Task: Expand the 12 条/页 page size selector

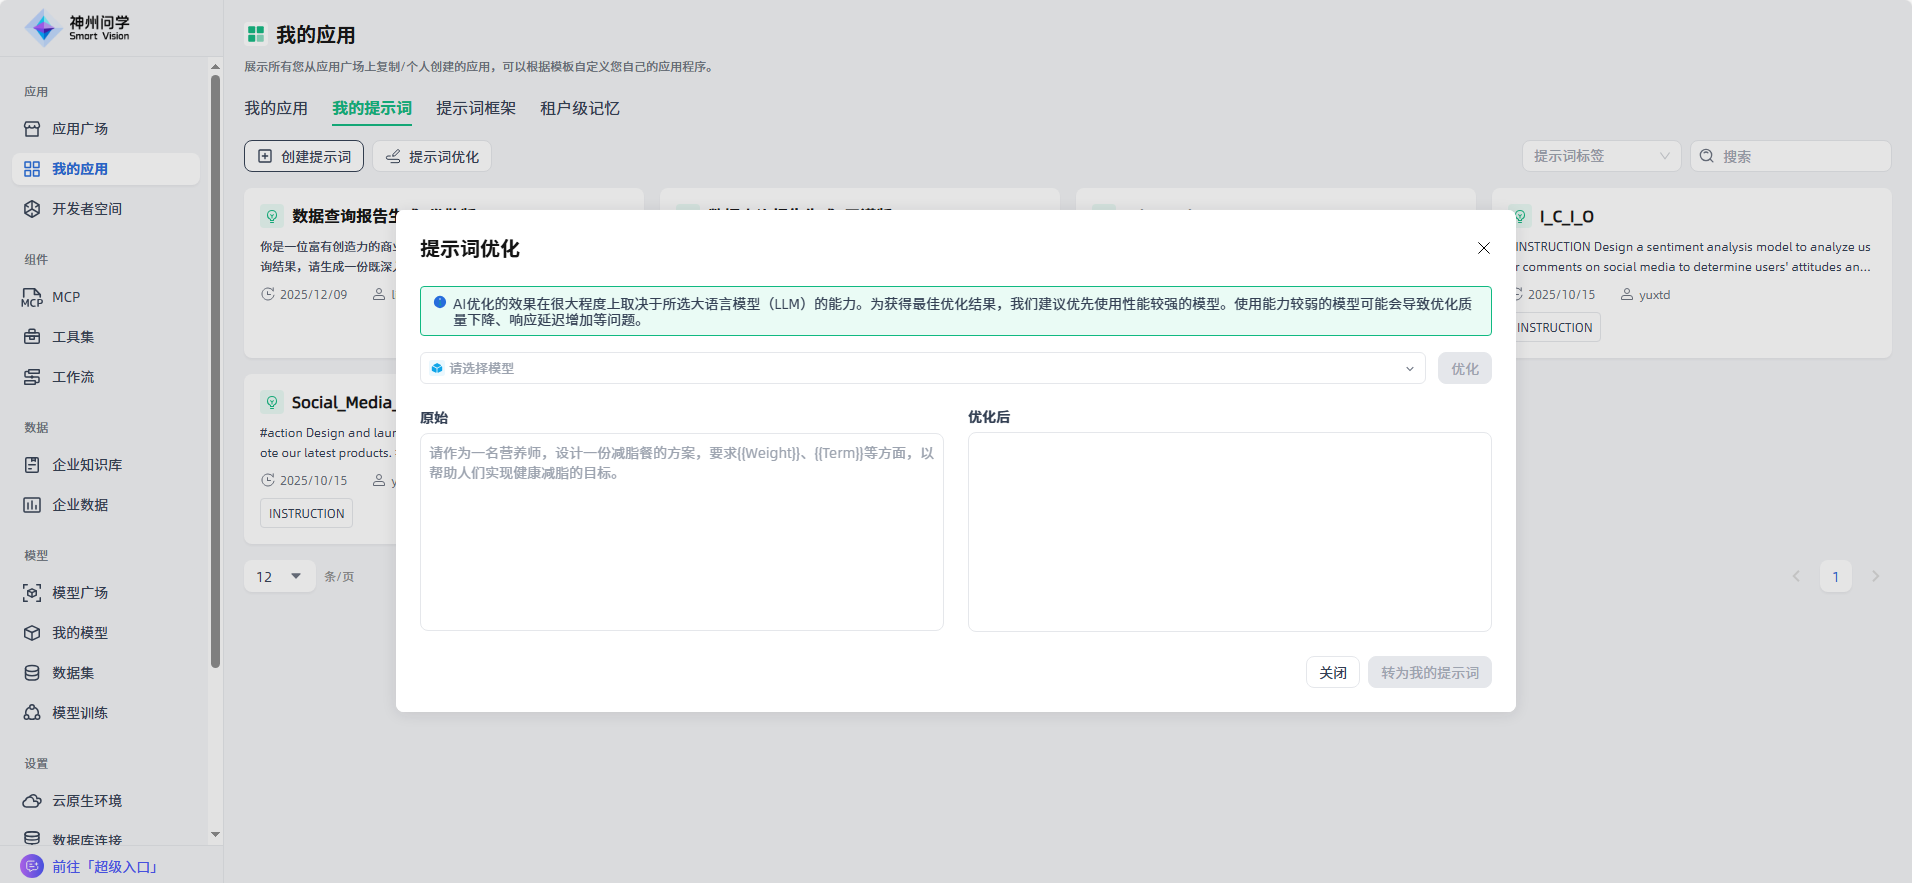Action: pos(280,576)
